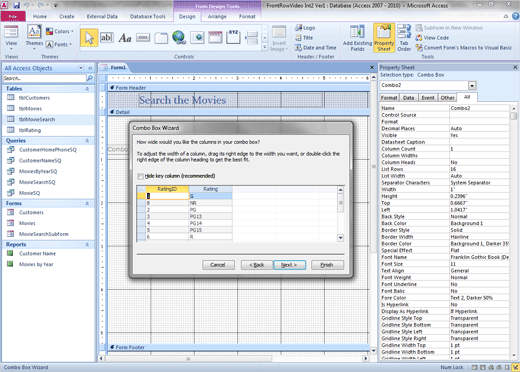Viewport: 520px width, 372px height.
Task: Open the Tab Order dialog
Action: coord(404,38)
